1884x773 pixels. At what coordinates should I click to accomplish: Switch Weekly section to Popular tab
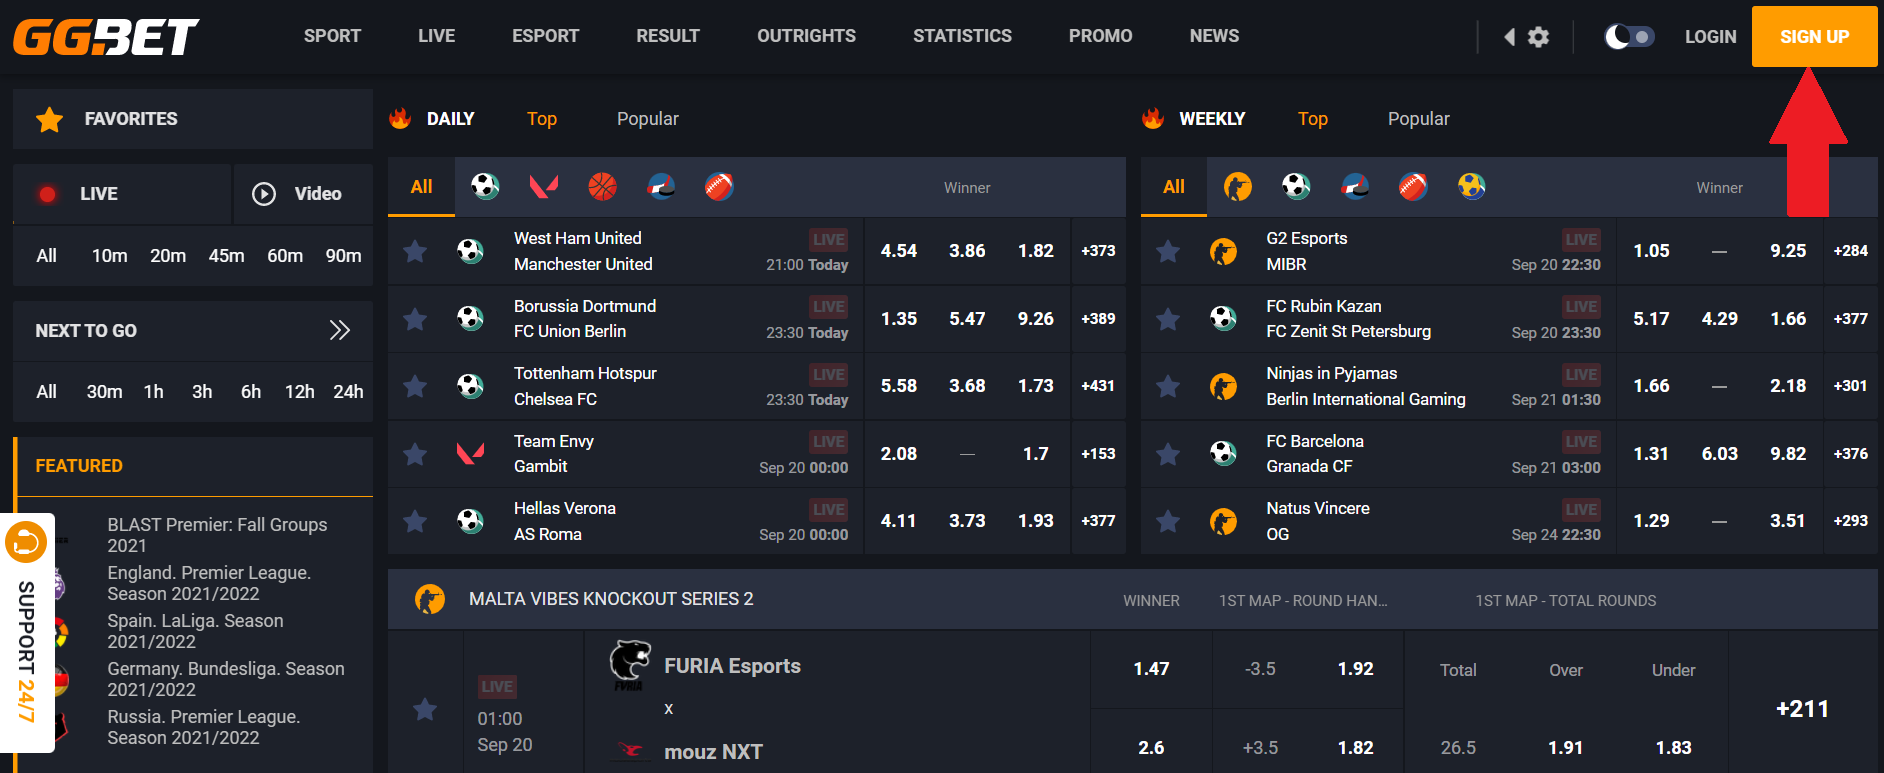(x=1419, y=119)
